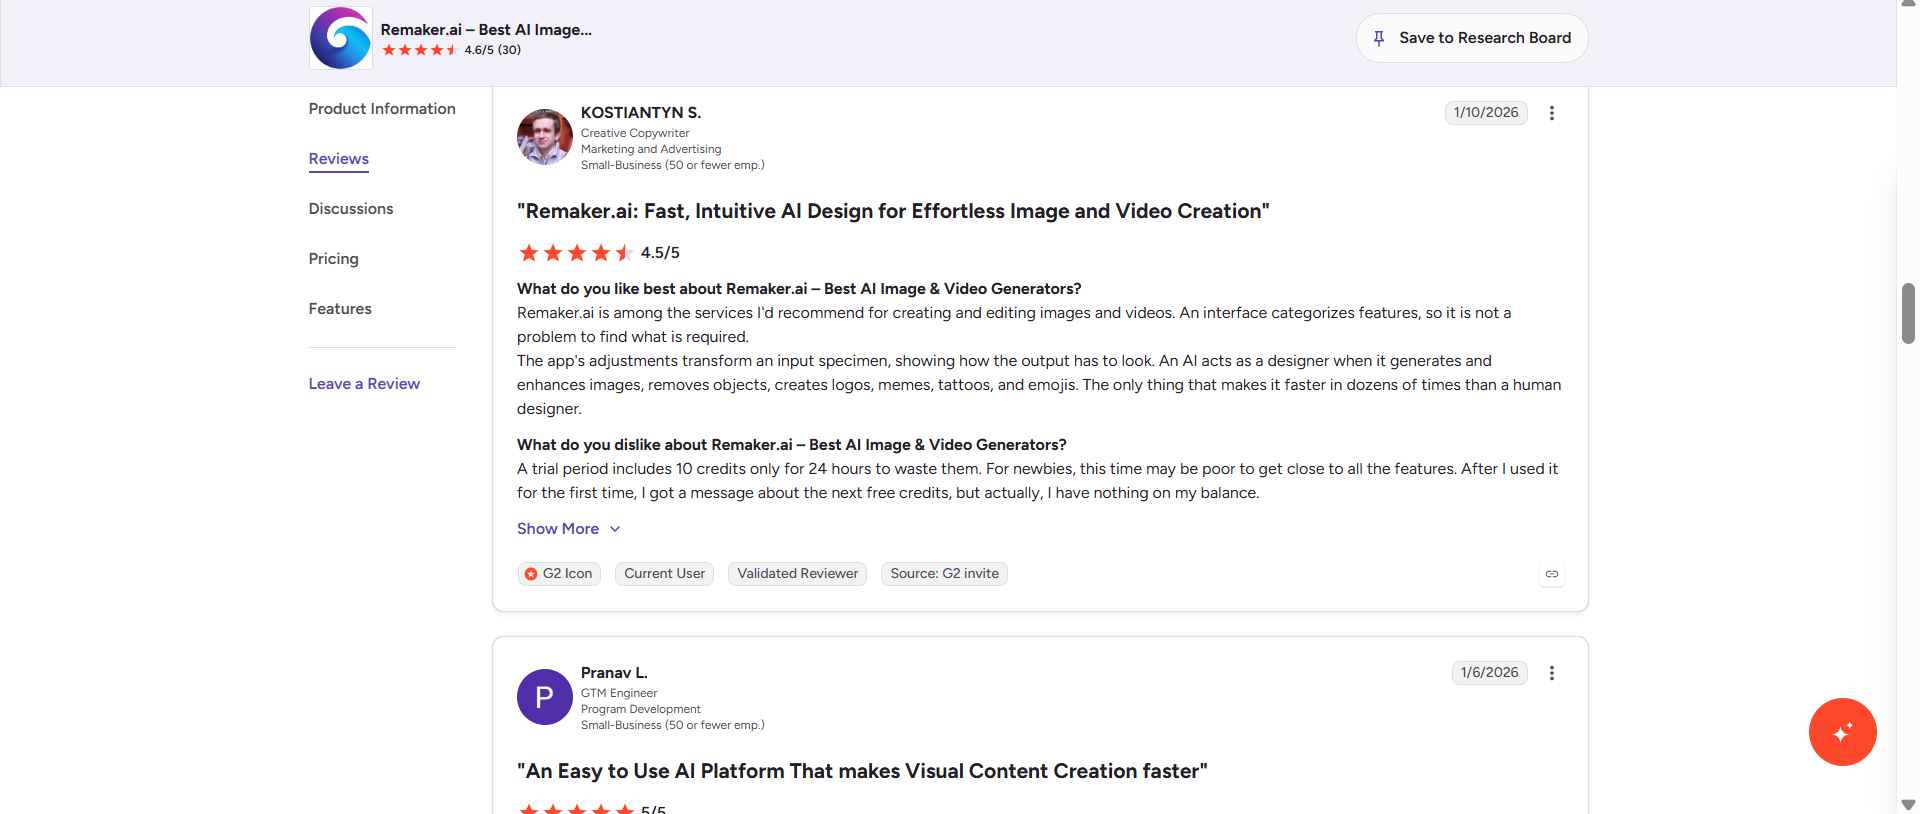Click the G2 Icon badge

tap(559, 574)
